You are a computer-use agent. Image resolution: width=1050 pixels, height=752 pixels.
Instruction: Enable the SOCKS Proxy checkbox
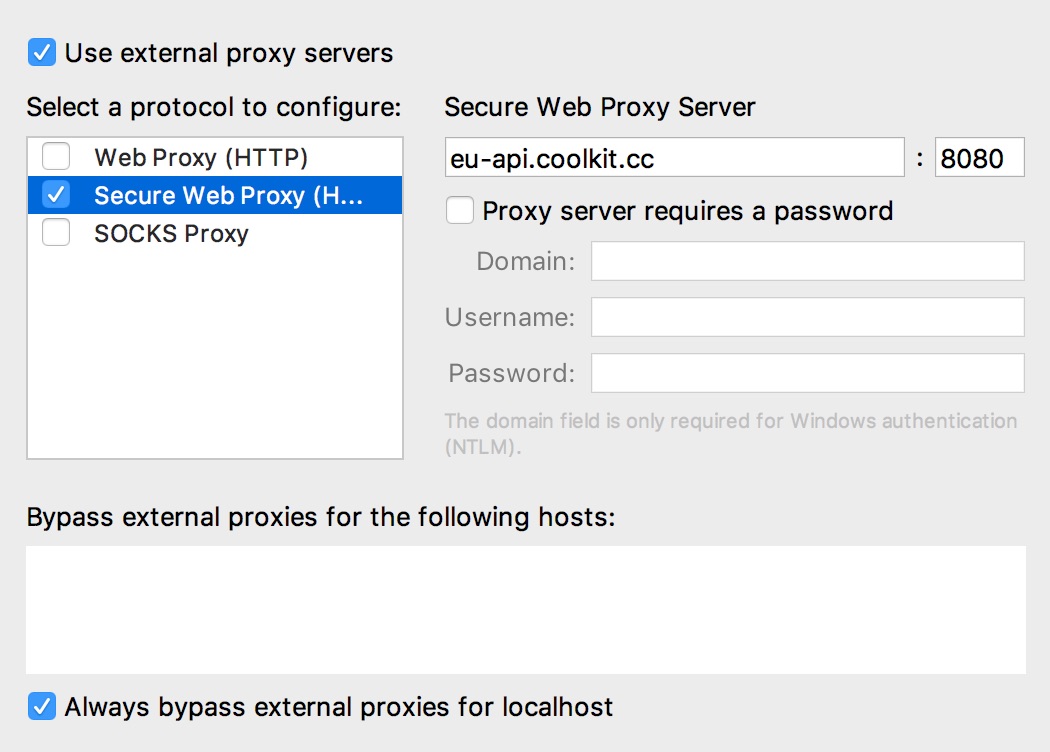pyautogui.click(x=56, y=234)
